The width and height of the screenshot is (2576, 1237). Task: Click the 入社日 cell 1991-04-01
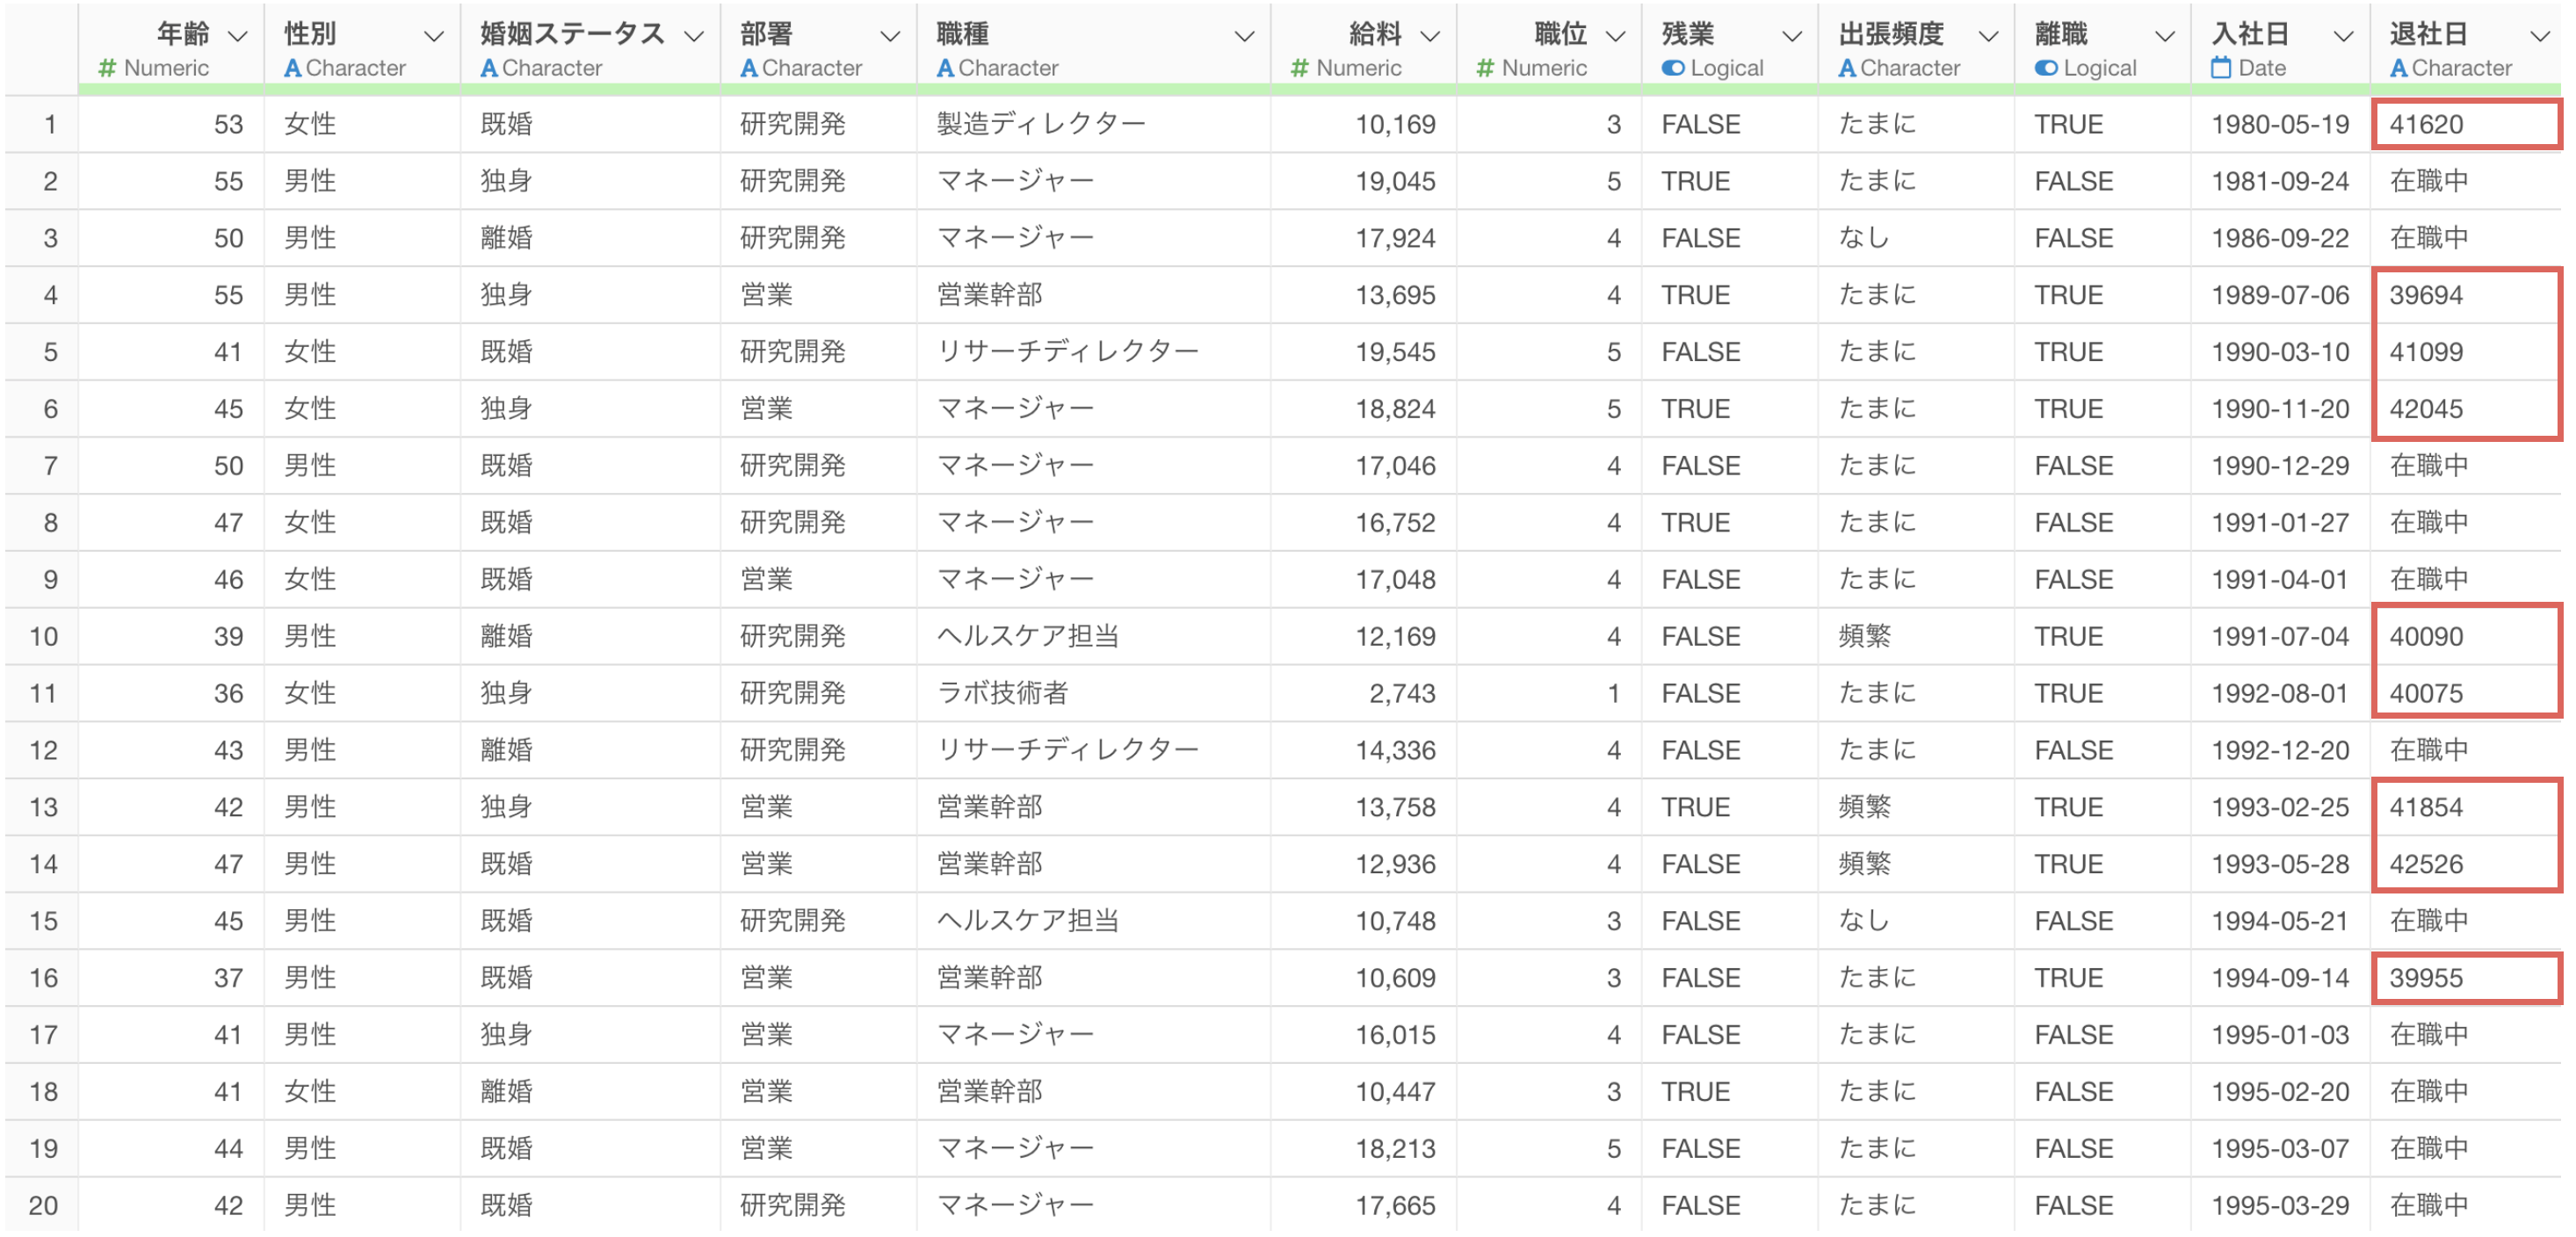[2280, 579]
